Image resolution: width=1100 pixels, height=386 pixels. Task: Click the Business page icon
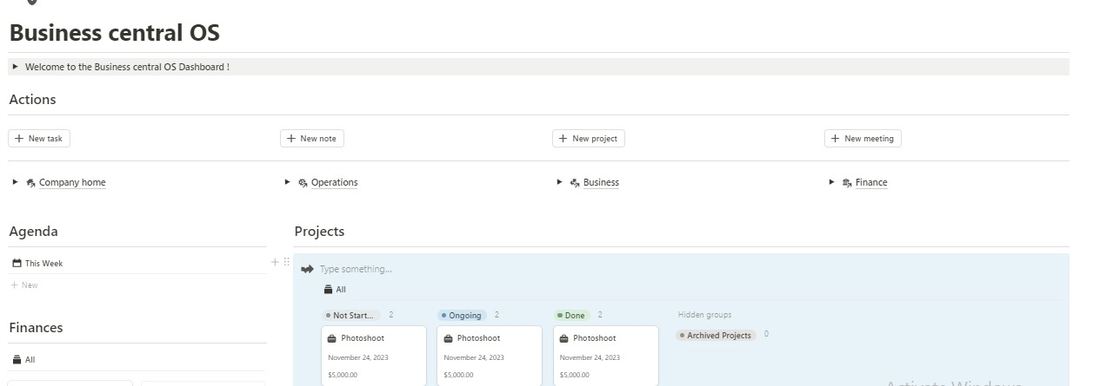click(x=575, y=182)
